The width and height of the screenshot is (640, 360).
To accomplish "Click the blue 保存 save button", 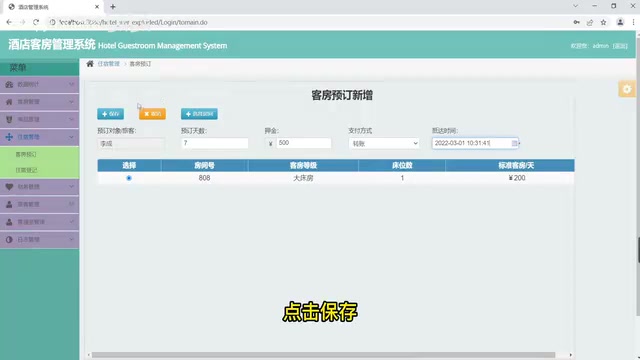I will tap(111, 114).
